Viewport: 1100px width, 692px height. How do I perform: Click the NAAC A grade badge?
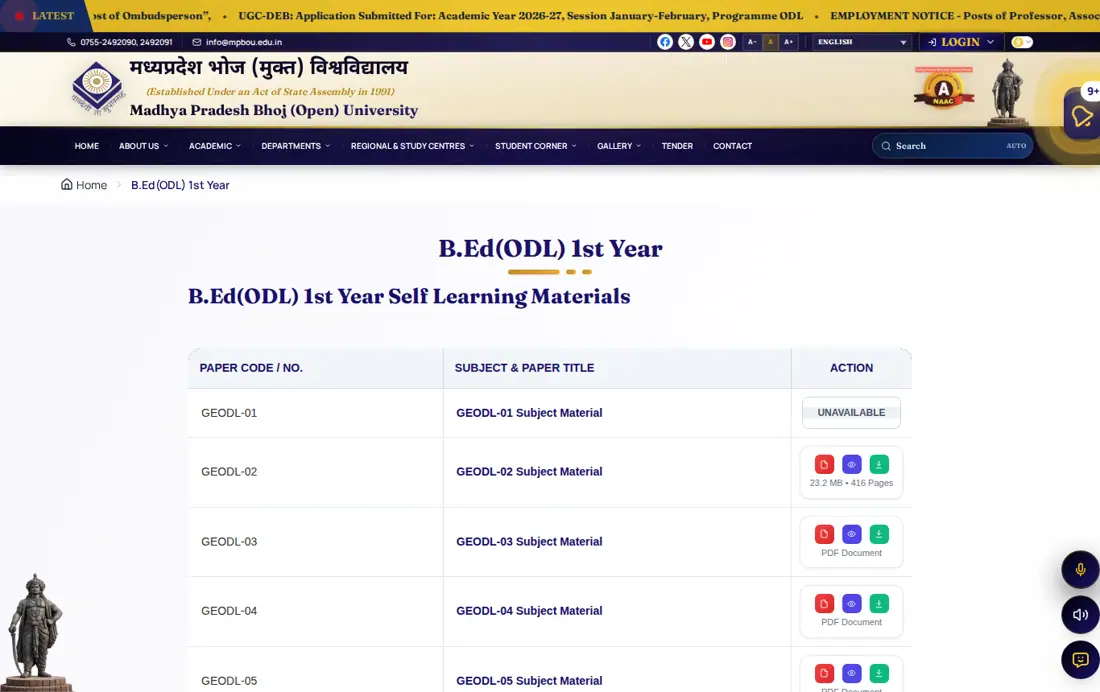tap(944, 89)
